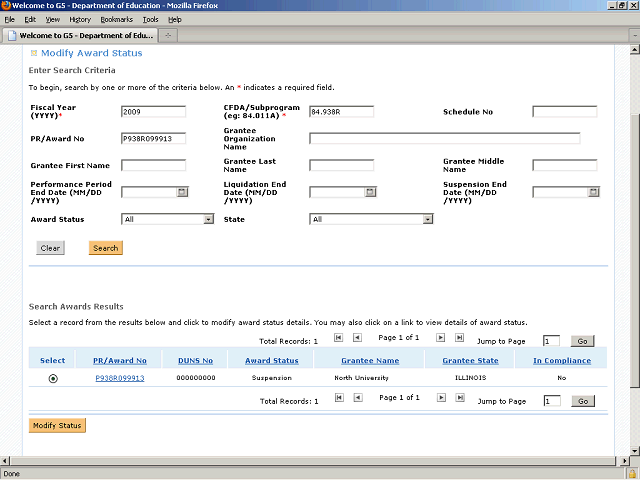Open the Bookmarks menu
The height and width of the screenshot is (480, 640).
(116, 20)
